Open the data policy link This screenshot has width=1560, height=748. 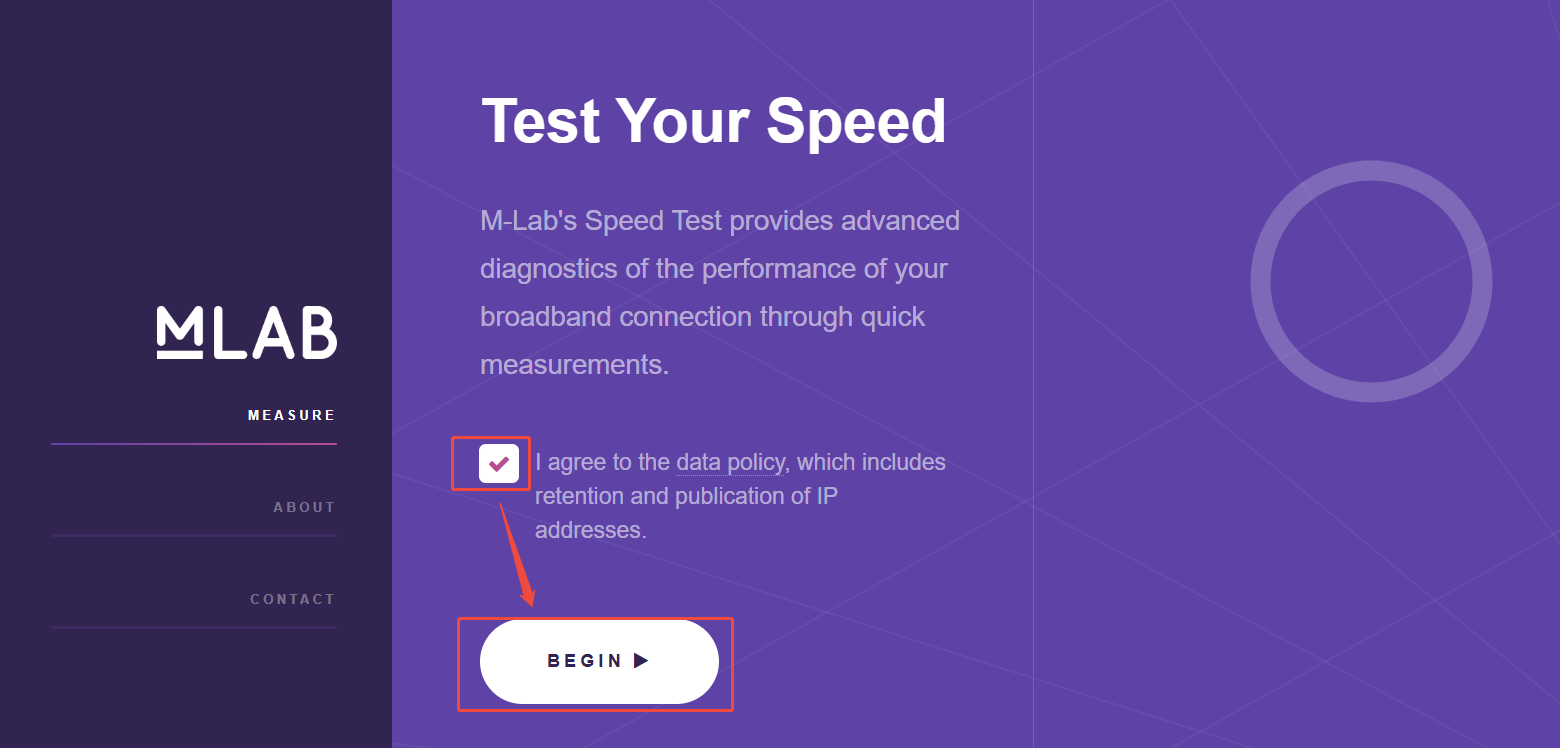(730, 462)
